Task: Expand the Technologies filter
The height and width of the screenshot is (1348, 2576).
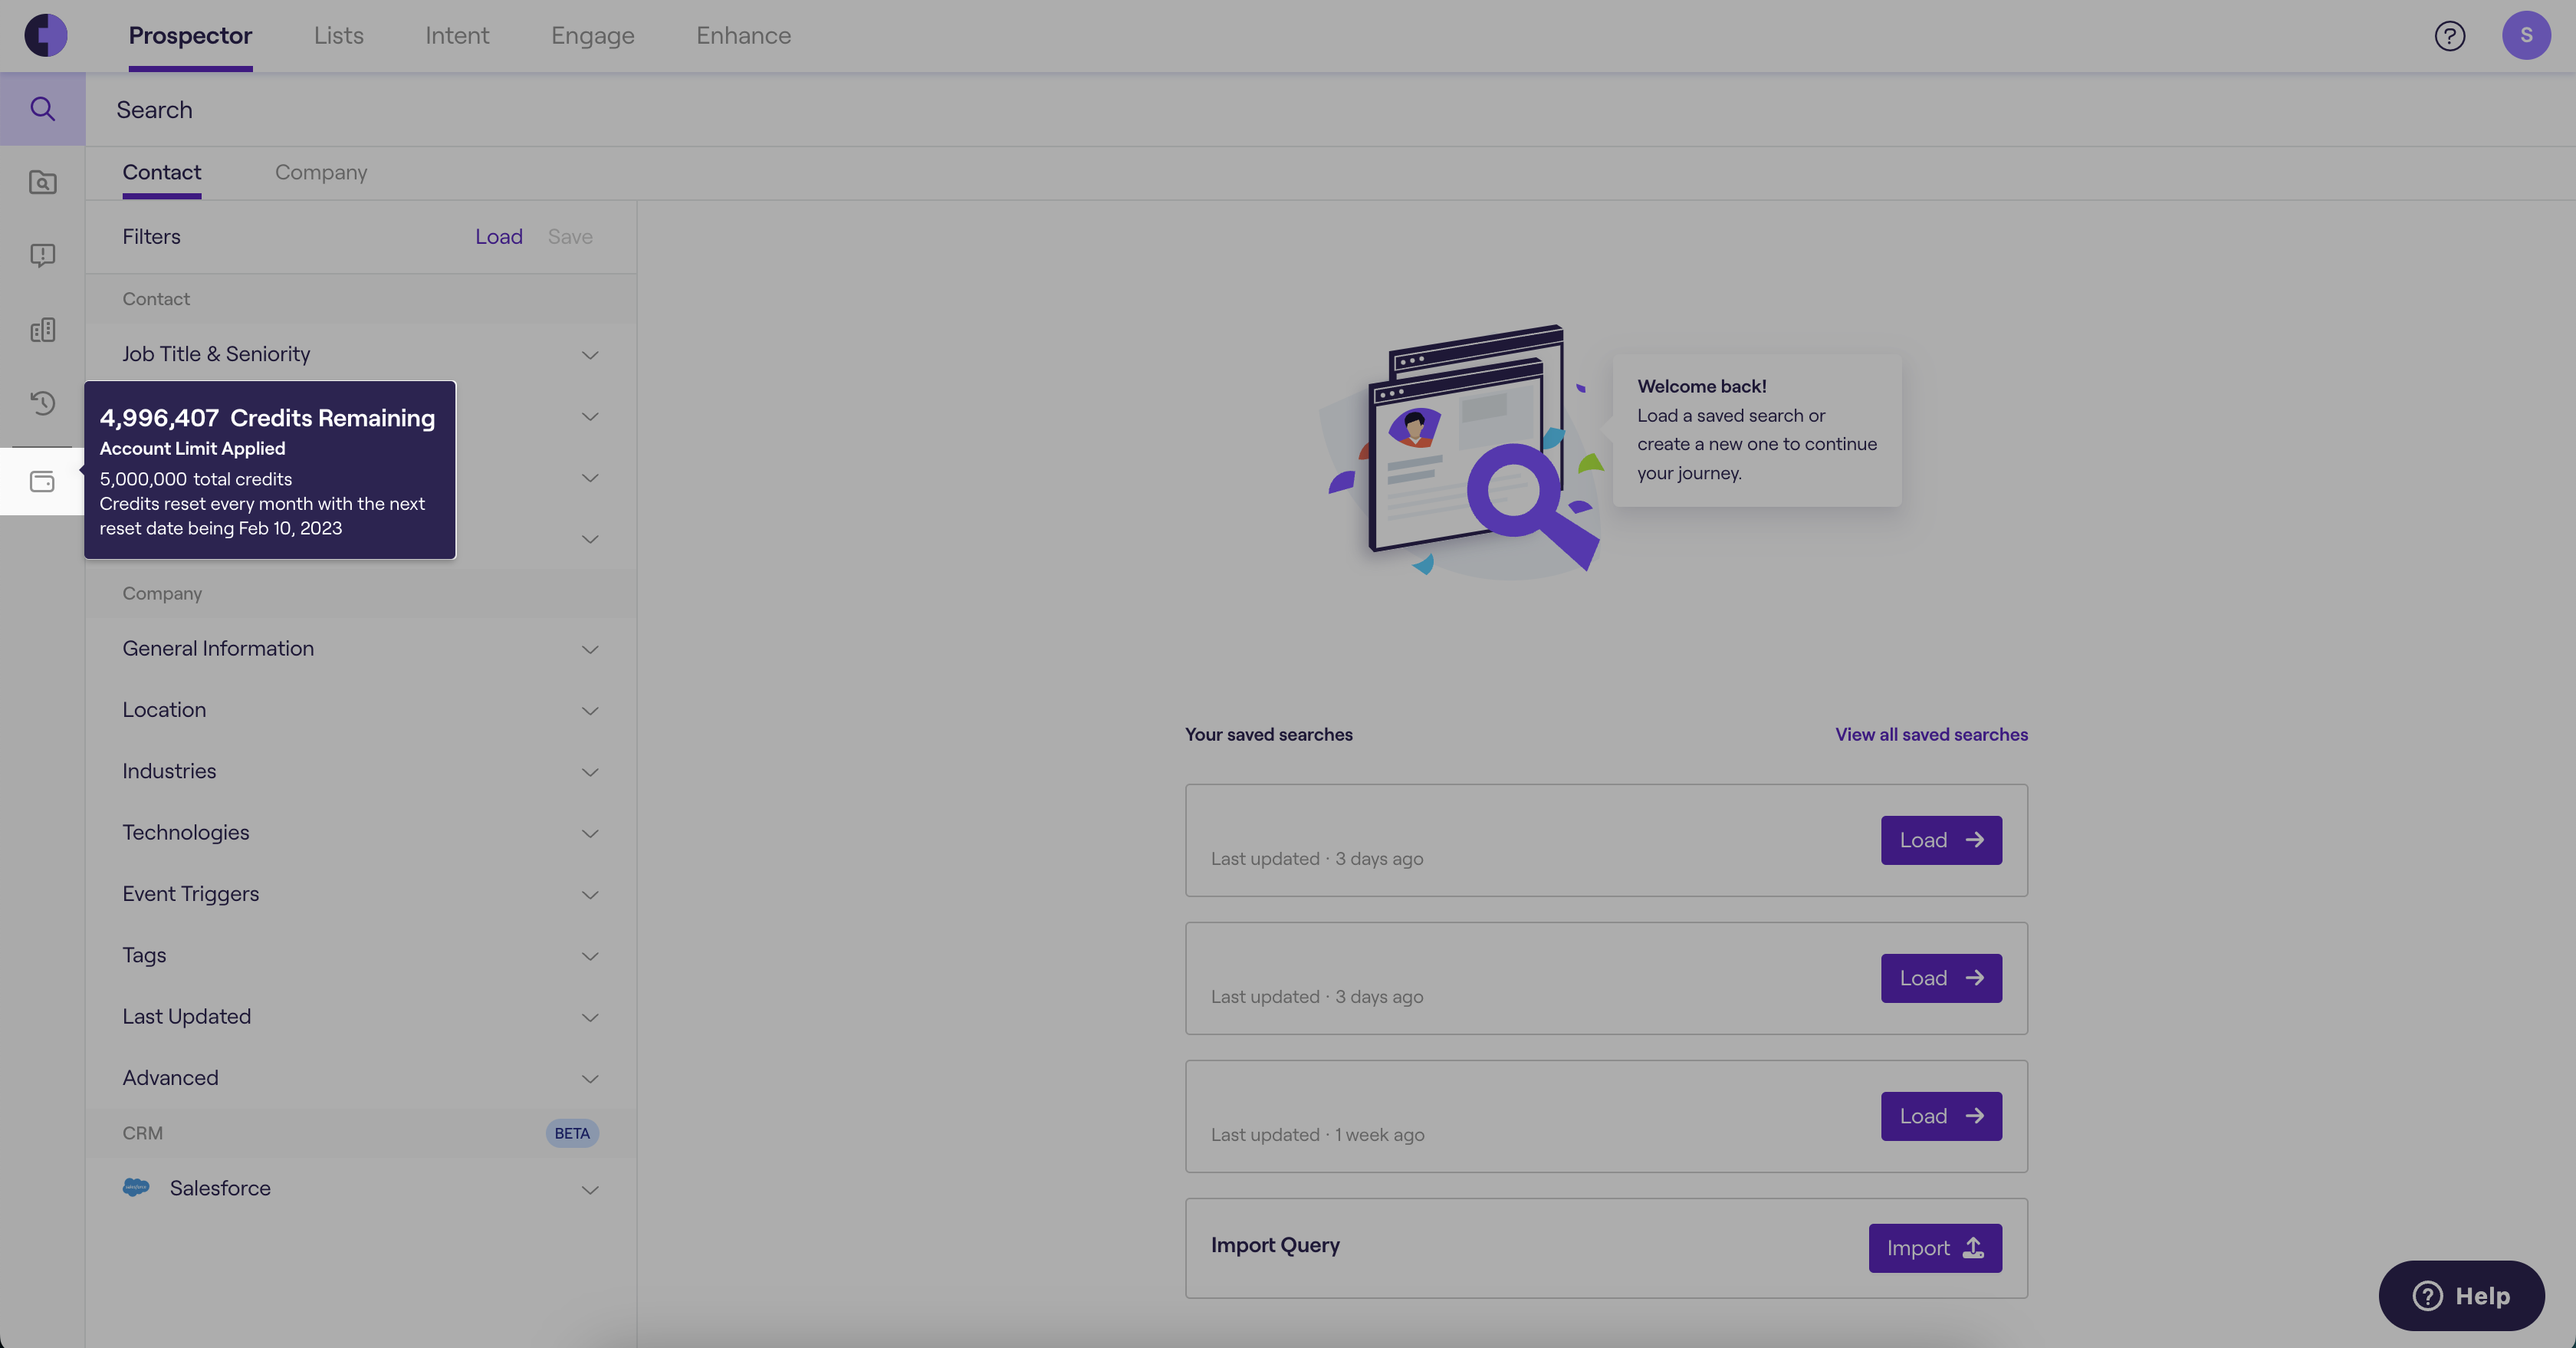Action: click(x=360, y=833)
